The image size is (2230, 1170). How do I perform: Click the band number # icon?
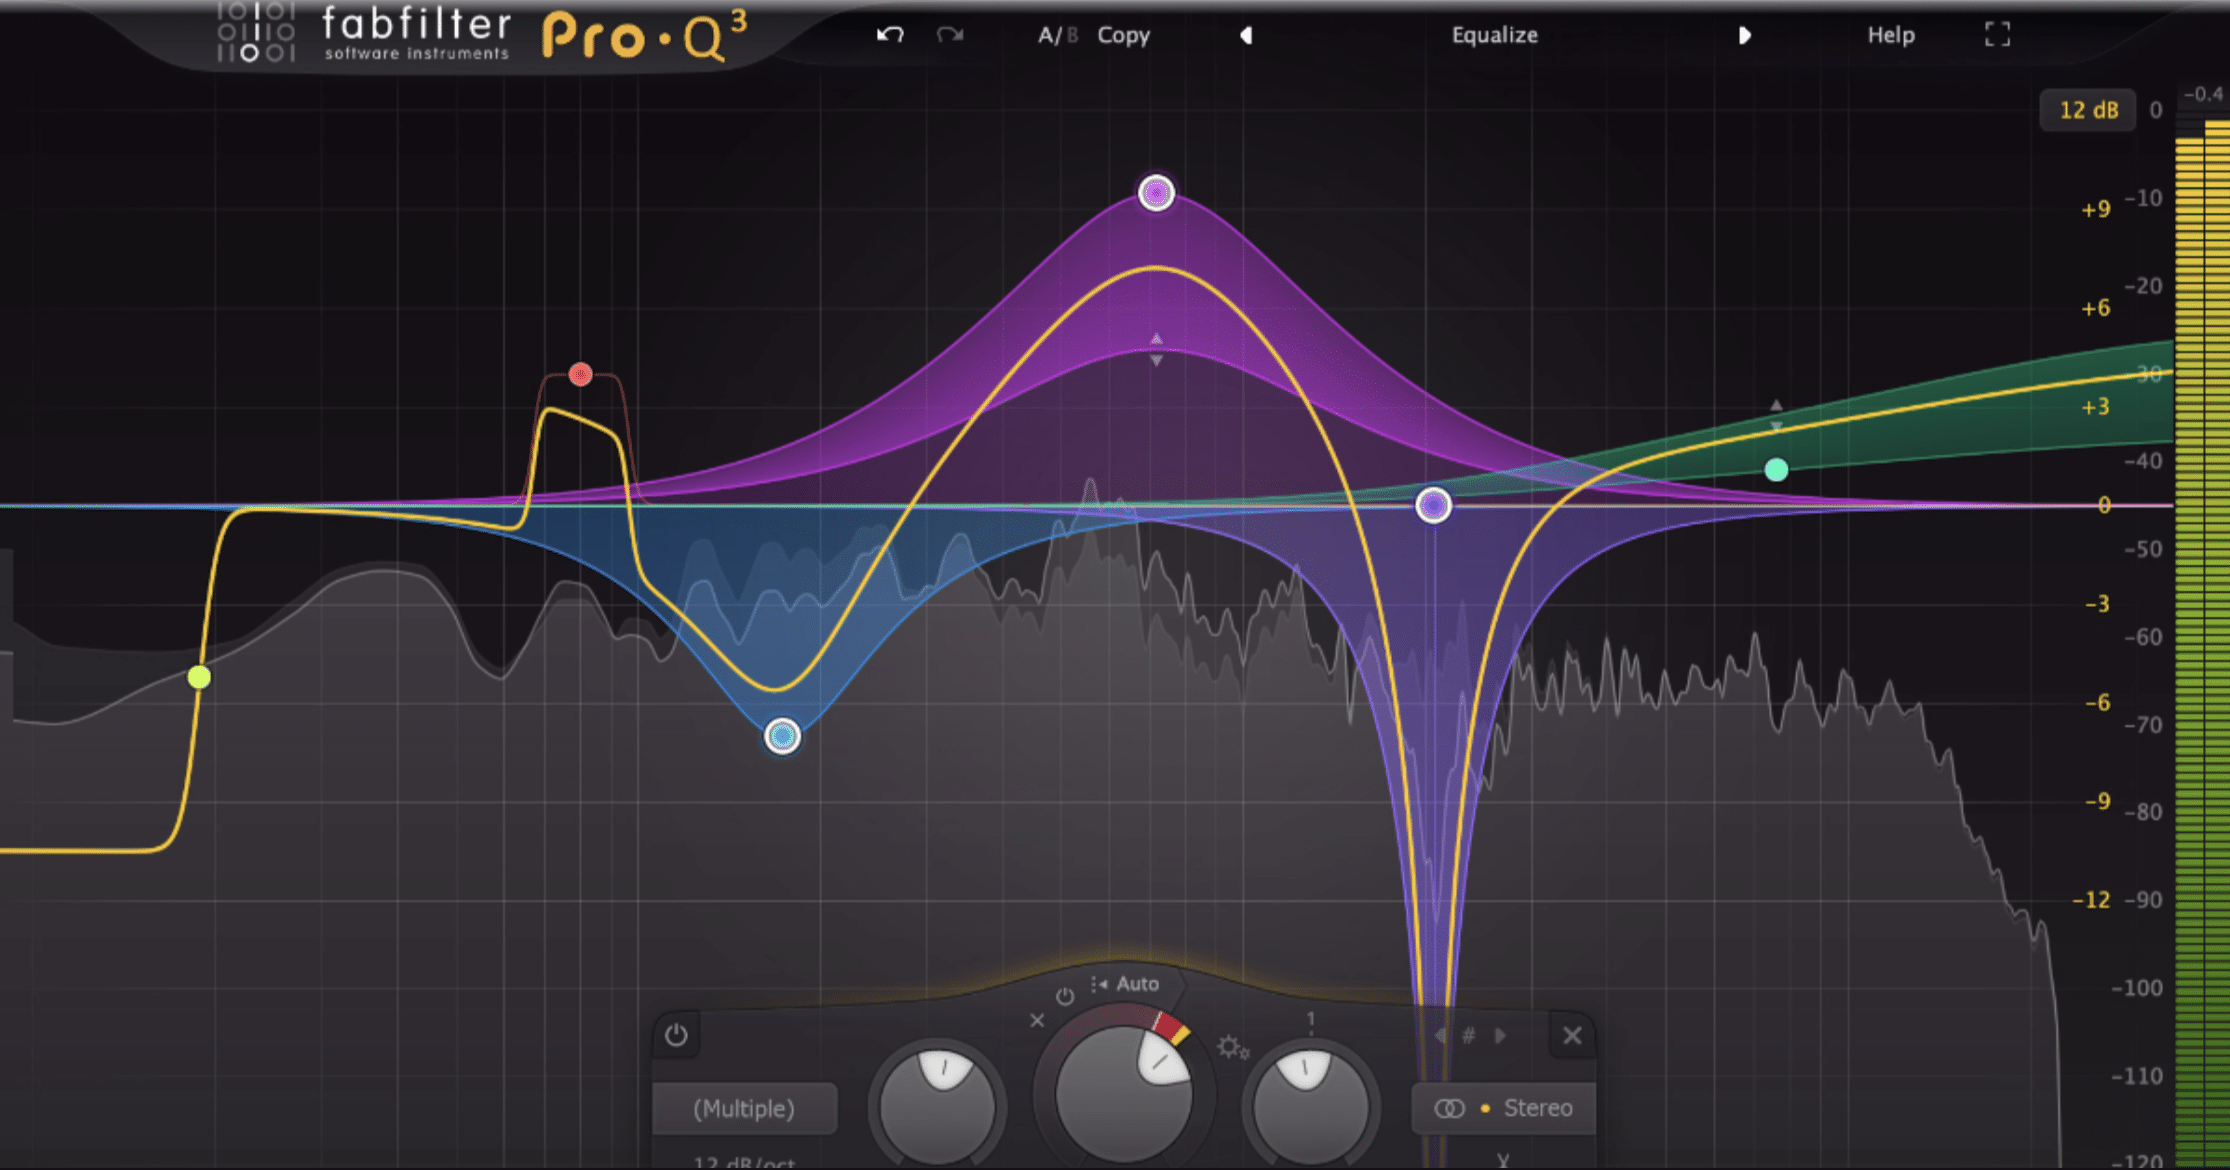[x=1469, y=1035]
